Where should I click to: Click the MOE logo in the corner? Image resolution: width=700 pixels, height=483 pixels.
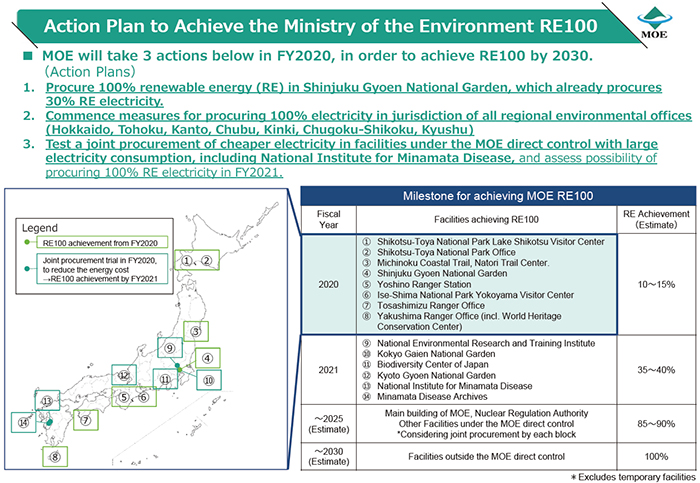(x=654, y=22)
